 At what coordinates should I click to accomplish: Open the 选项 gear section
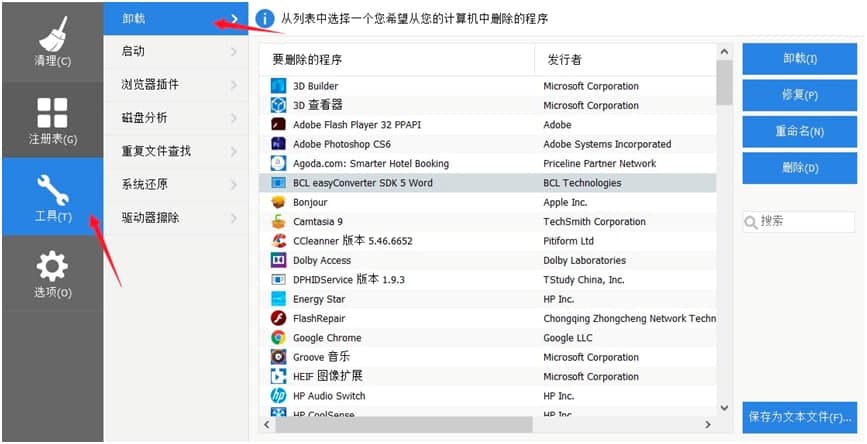pyautogui.click(x=51, y=273)
